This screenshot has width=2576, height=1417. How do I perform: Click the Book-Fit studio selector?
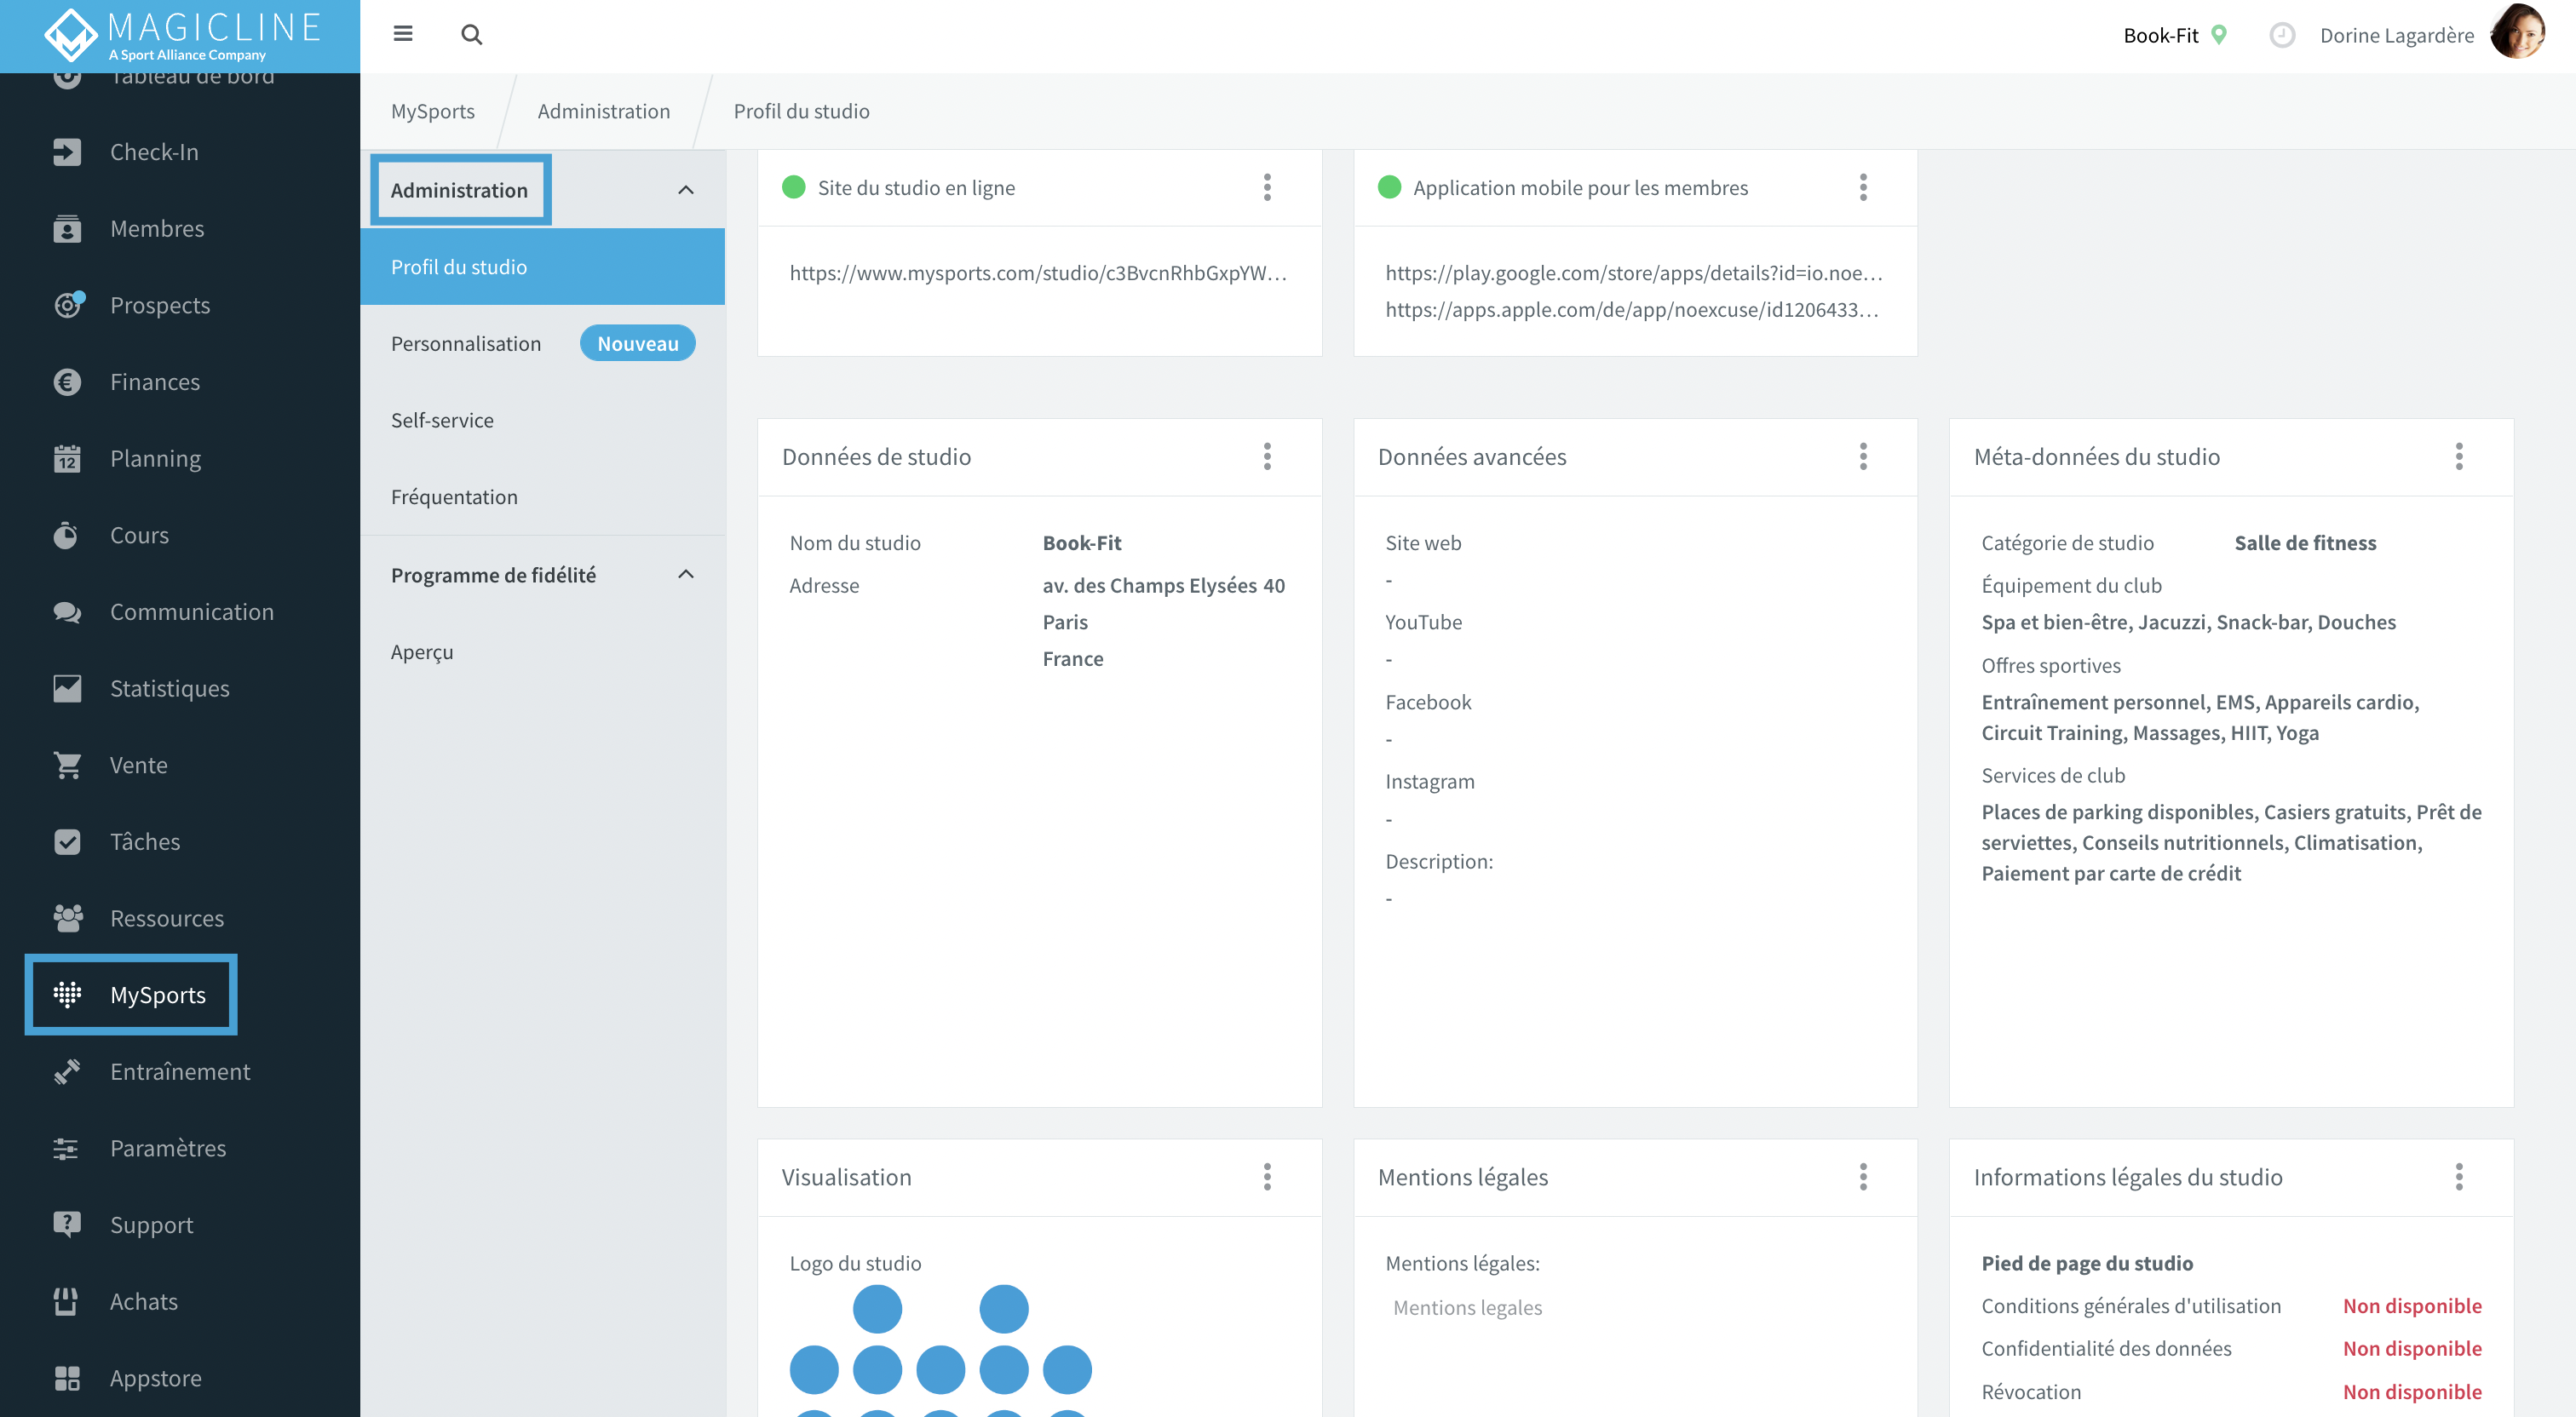(2175, 35)
